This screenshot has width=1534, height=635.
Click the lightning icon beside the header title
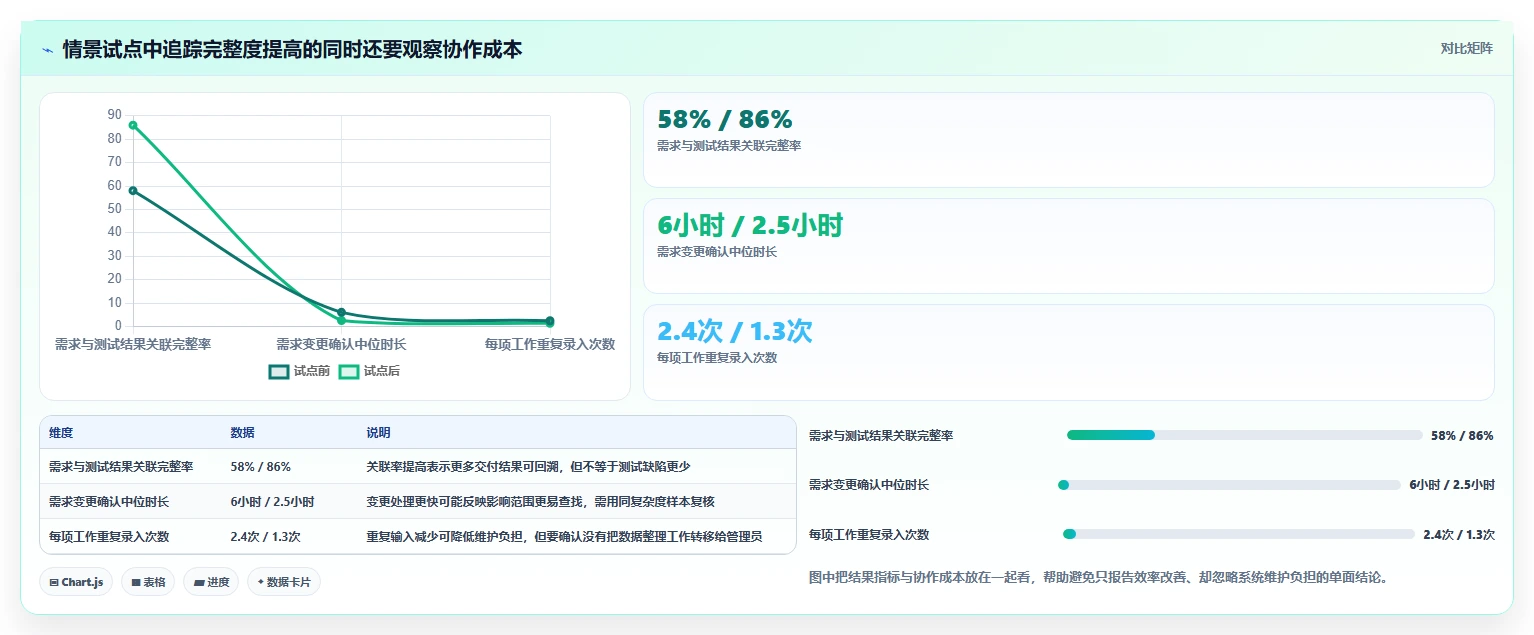tap(48, 50)
